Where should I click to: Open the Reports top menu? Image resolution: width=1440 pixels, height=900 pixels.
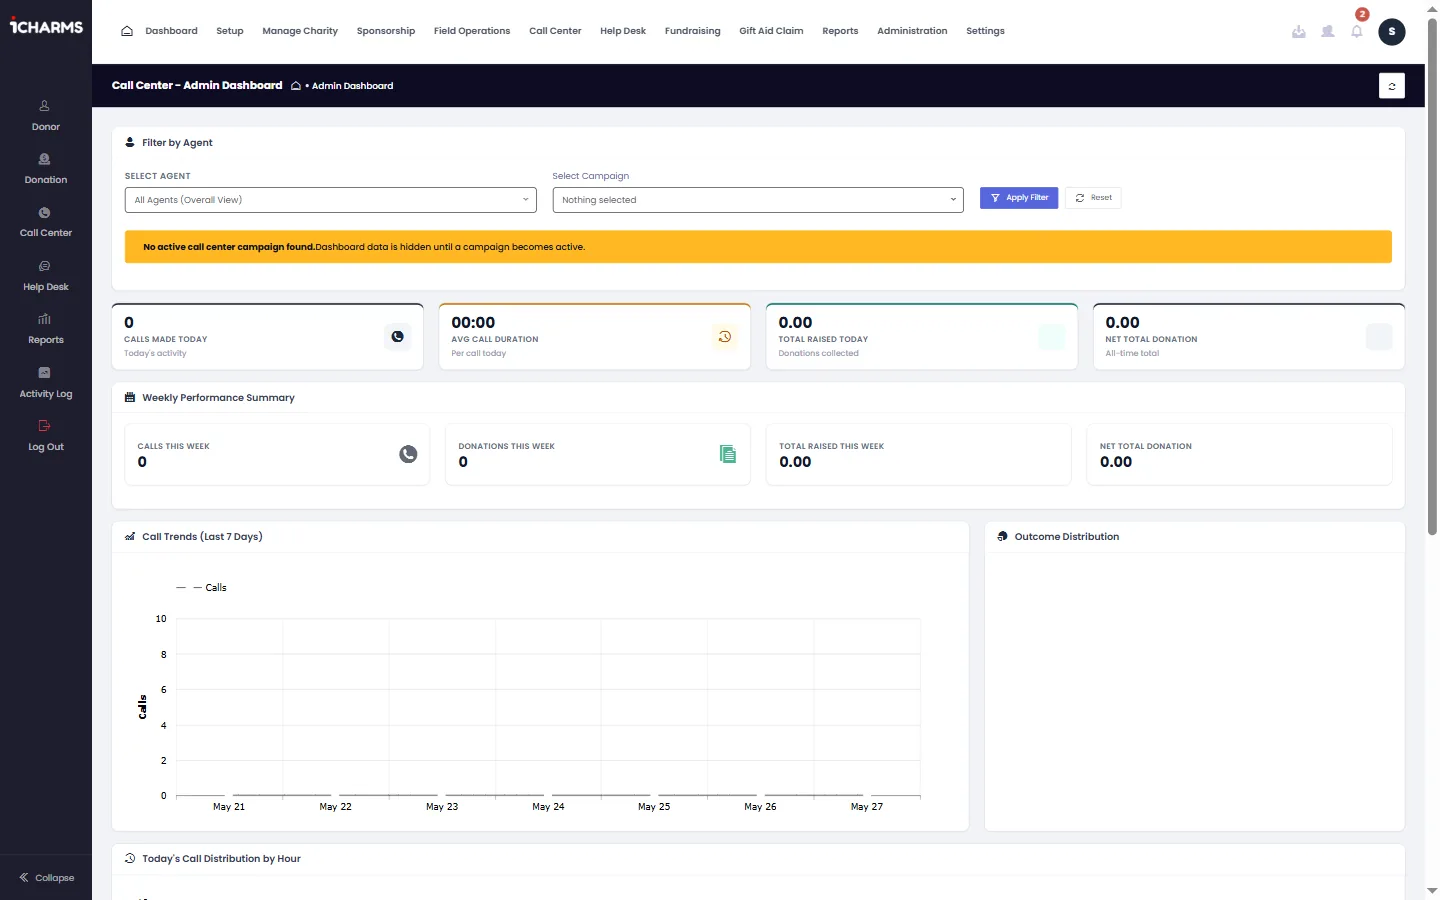tap(840, 31)
